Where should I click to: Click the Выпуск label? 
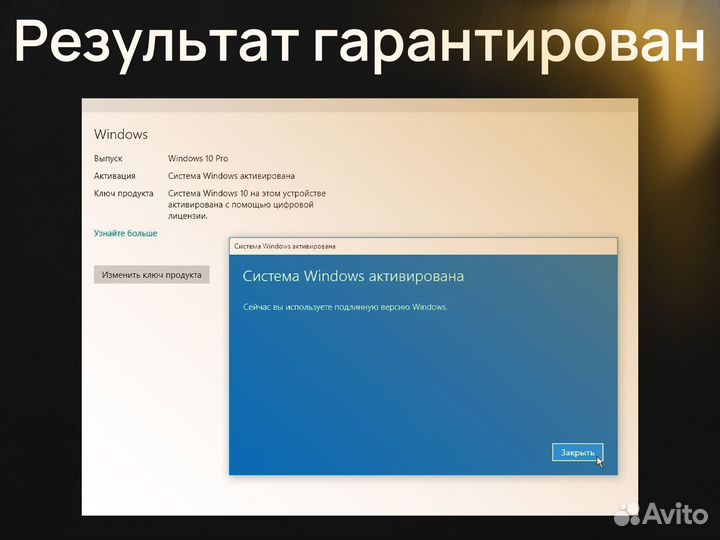pos(108,158)
